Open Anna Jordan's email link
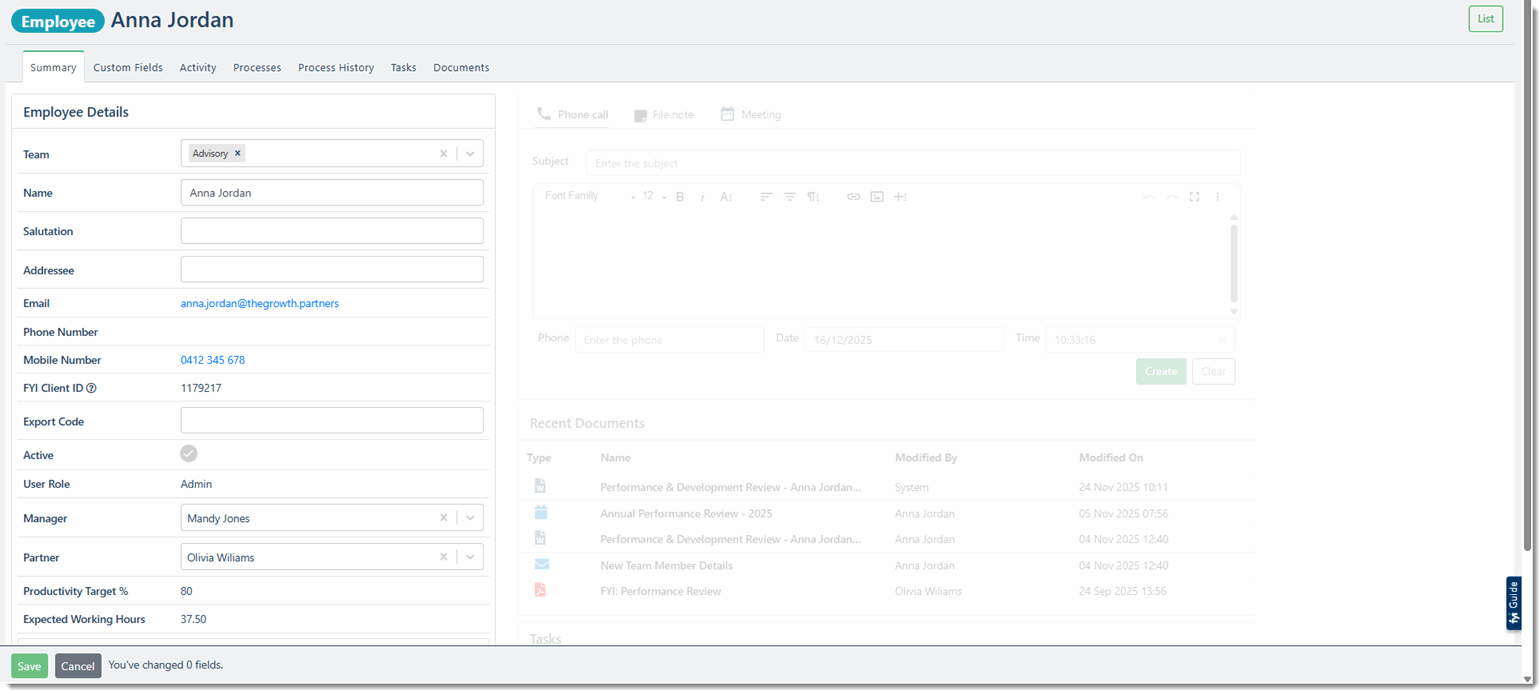 click(x=259, y=302)
